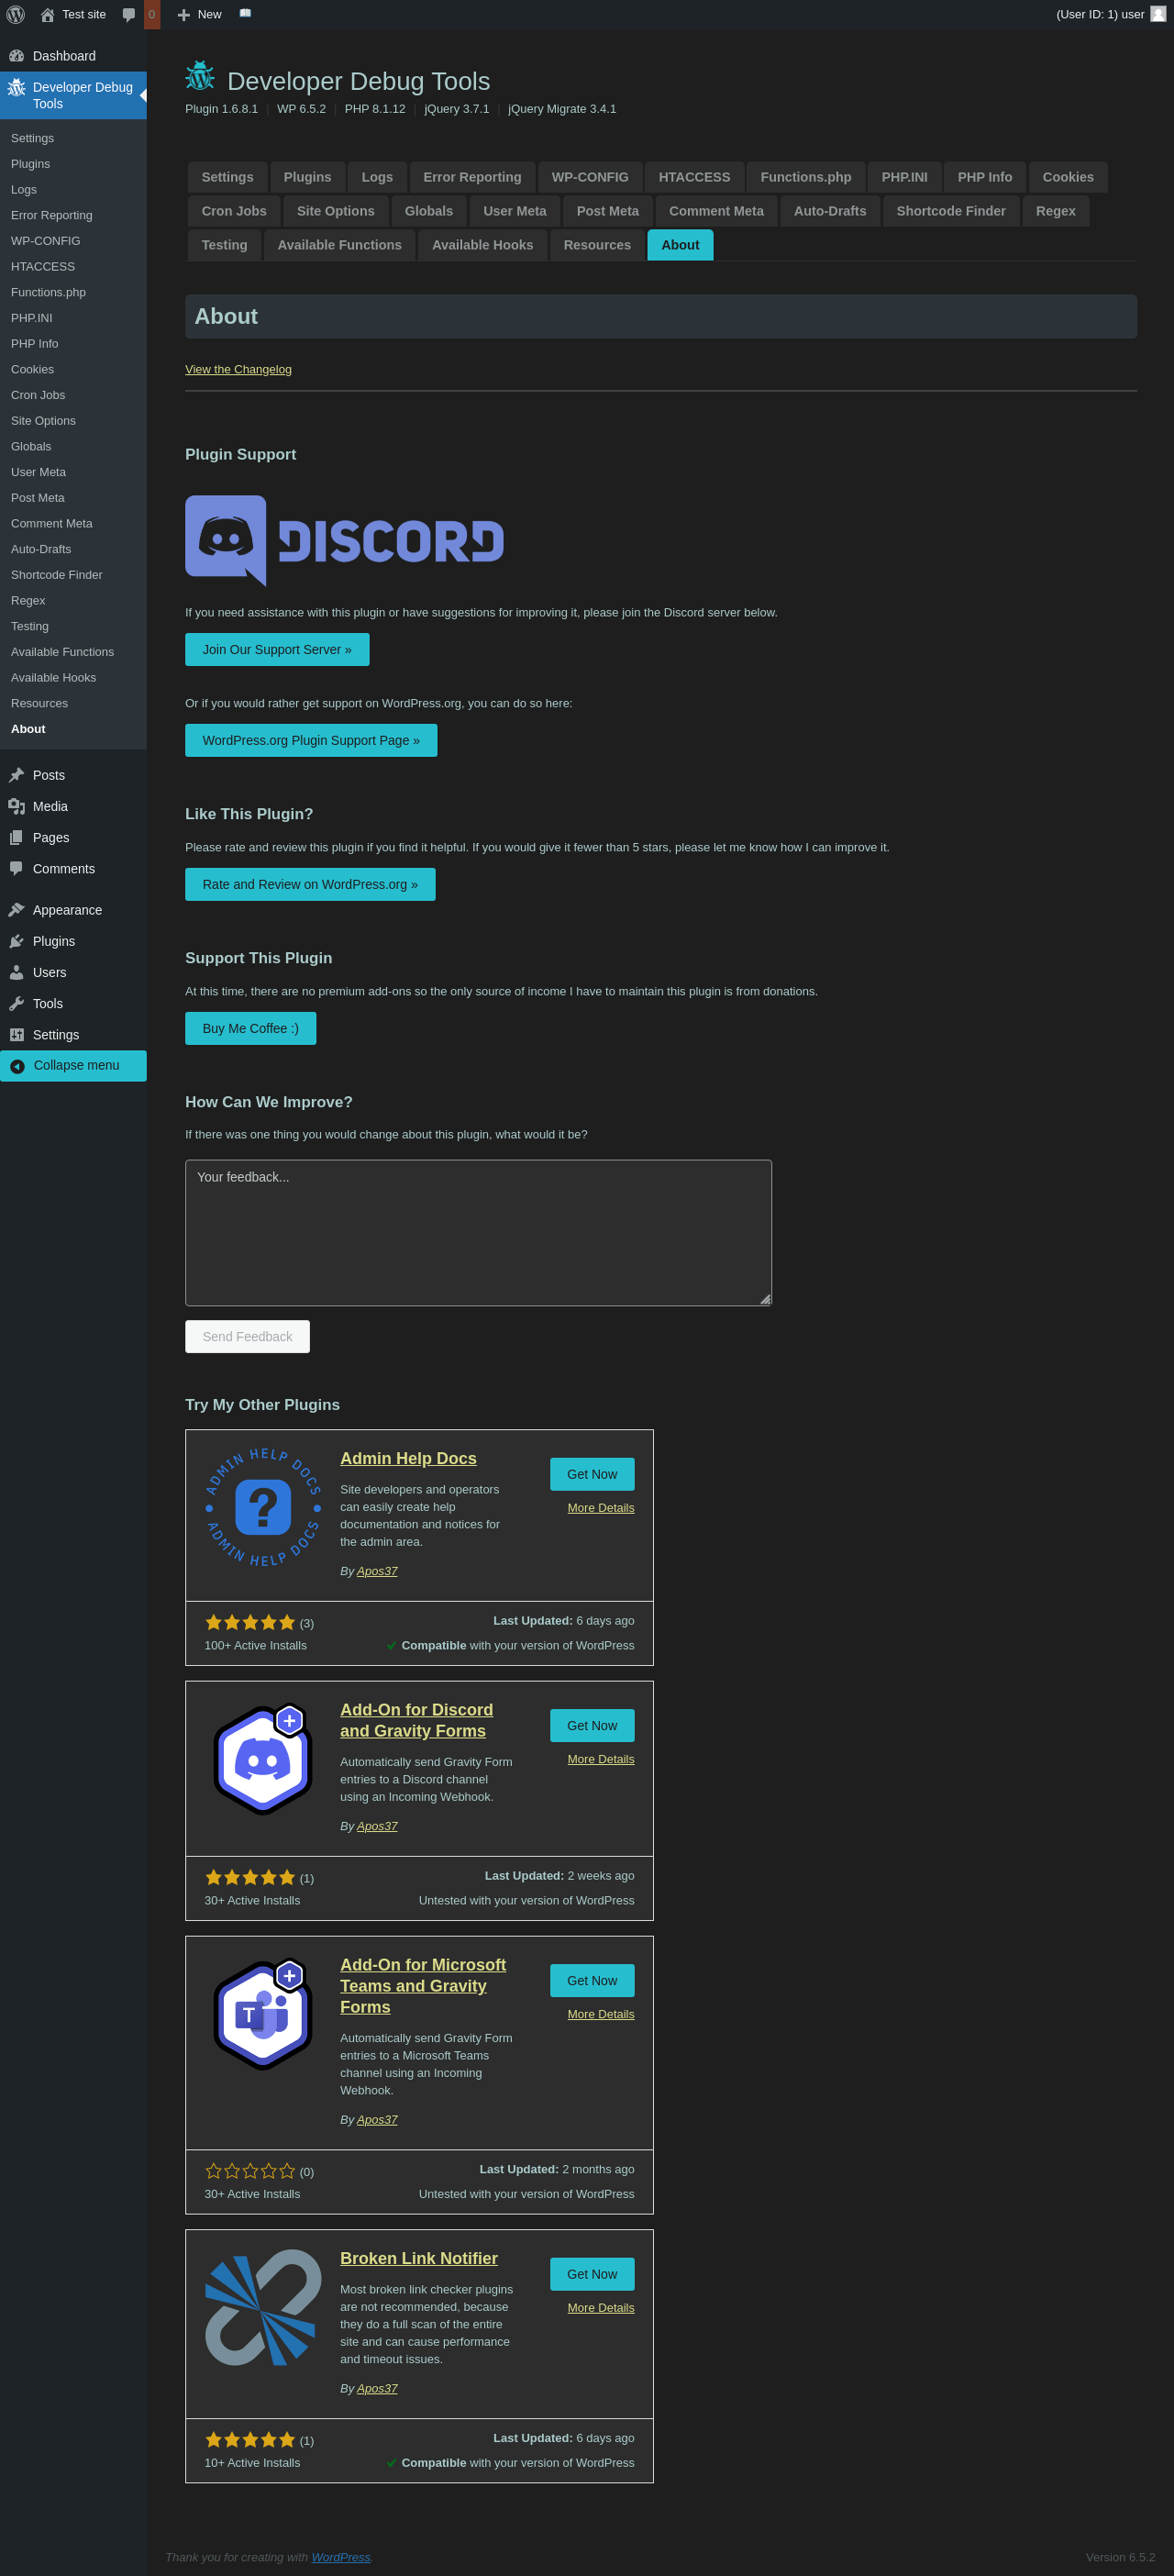Focus the Your feedback text area

(478, 1232)
